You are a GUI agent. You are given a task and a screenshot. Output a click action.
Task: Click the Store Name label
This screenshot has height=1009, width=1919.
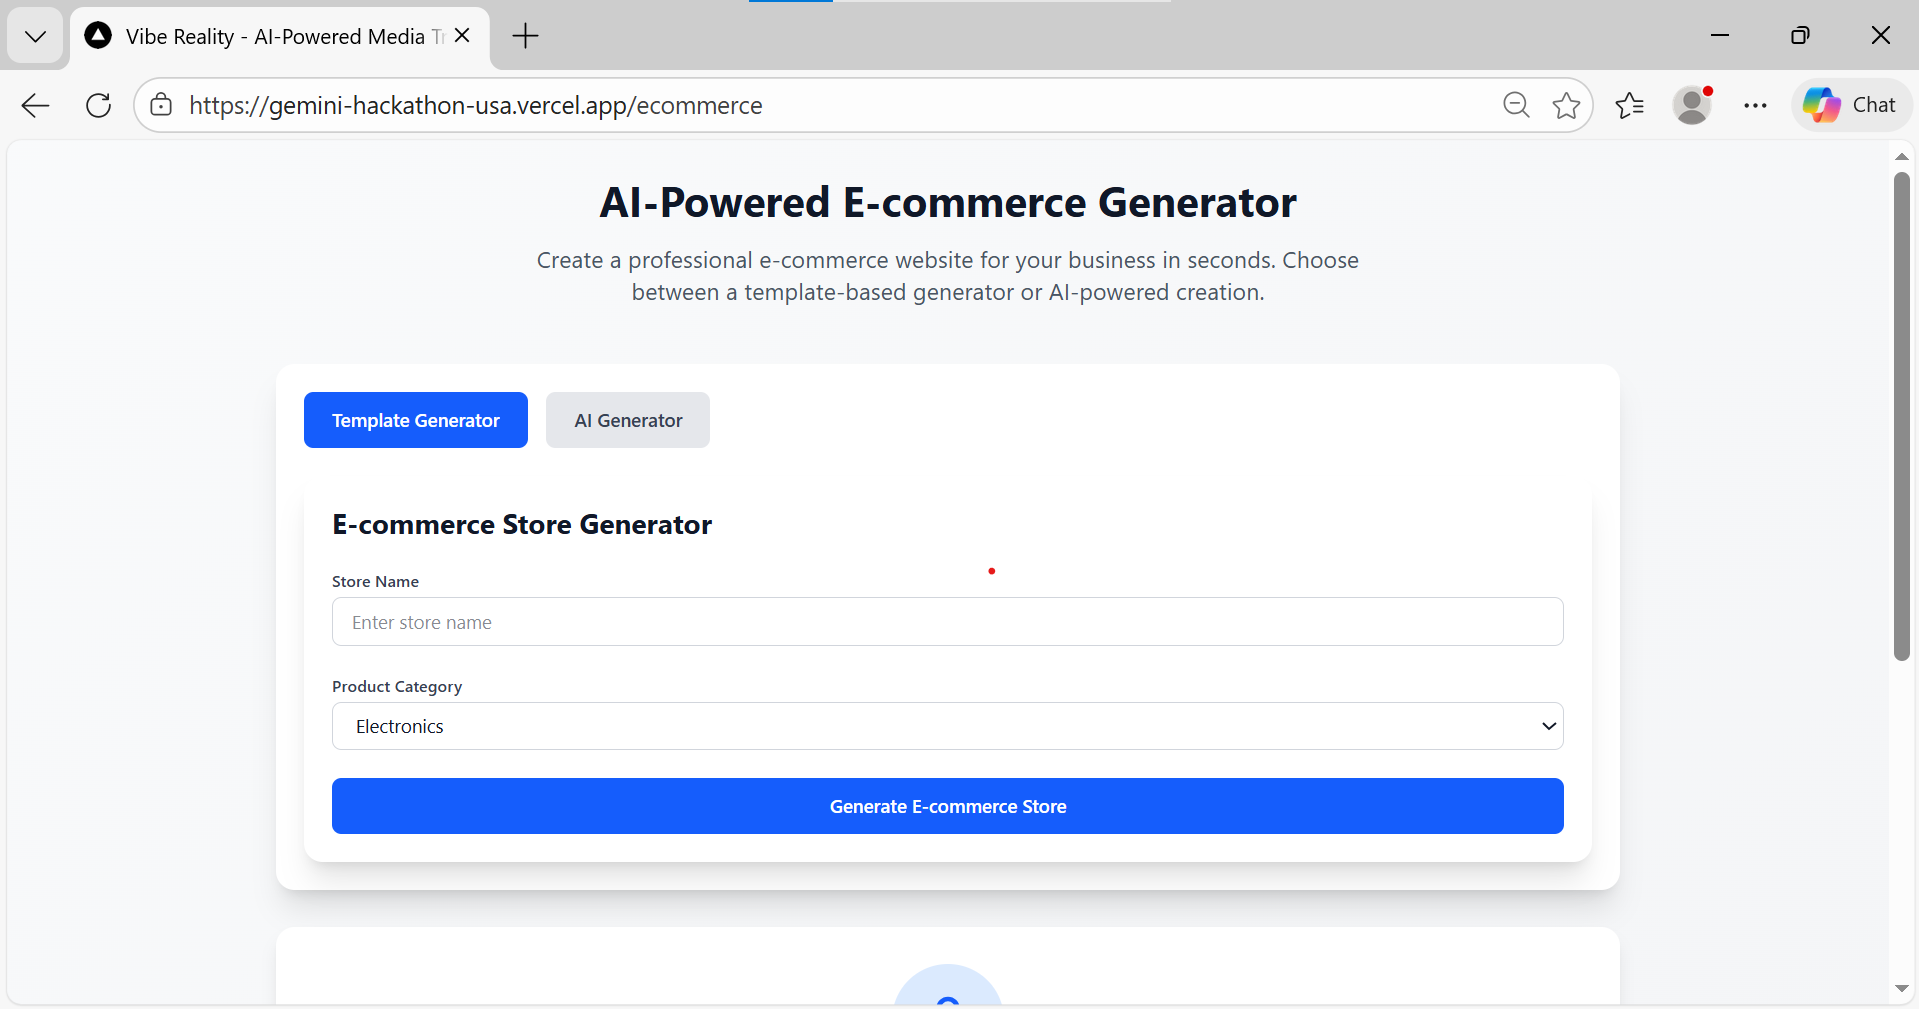[375, 582]
